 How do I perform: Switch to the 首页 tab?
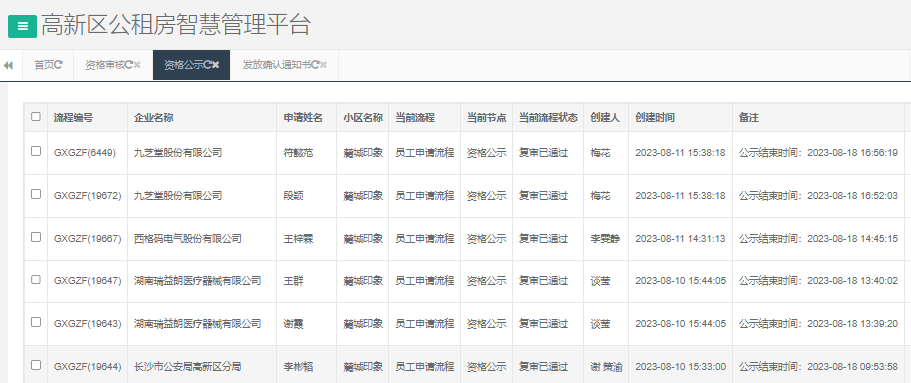coord(48,65)
